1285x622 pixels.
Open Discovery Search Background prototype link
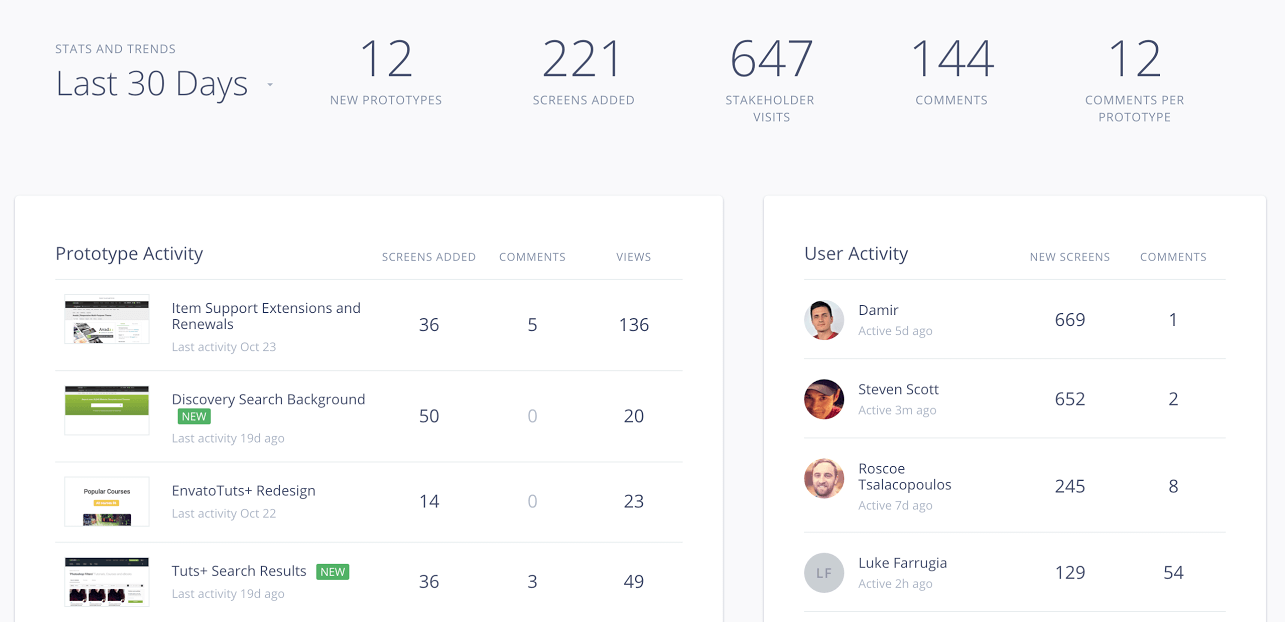click(x=268, y=399)
